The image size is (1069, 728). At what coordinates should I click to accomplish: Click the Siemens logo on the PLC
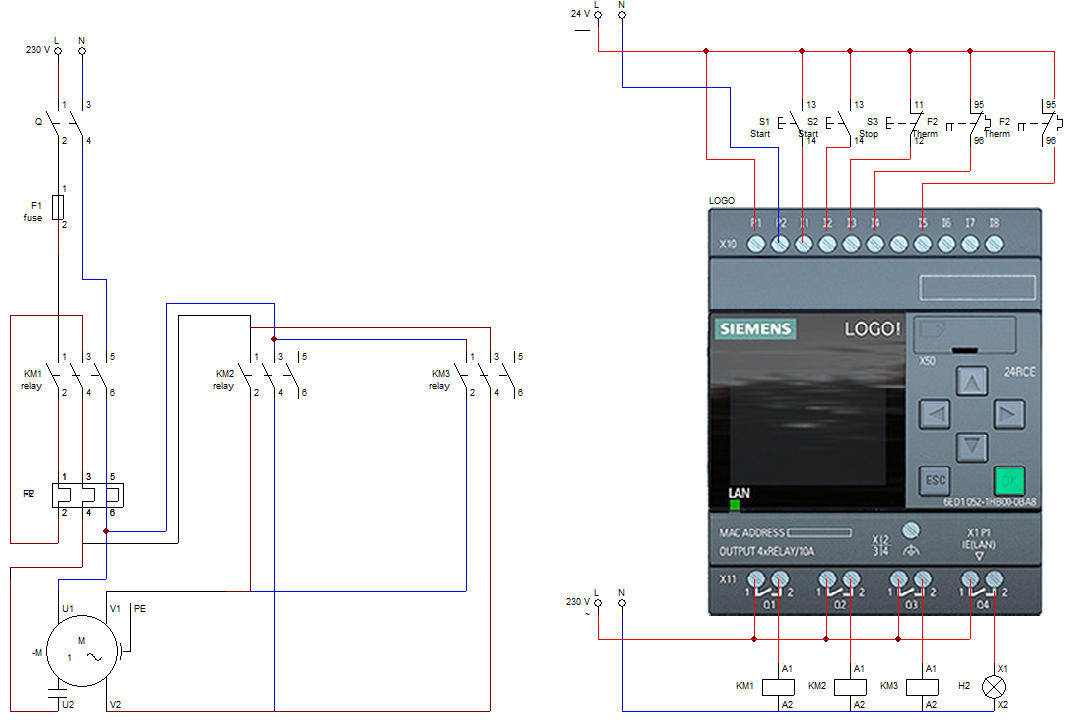756,329
